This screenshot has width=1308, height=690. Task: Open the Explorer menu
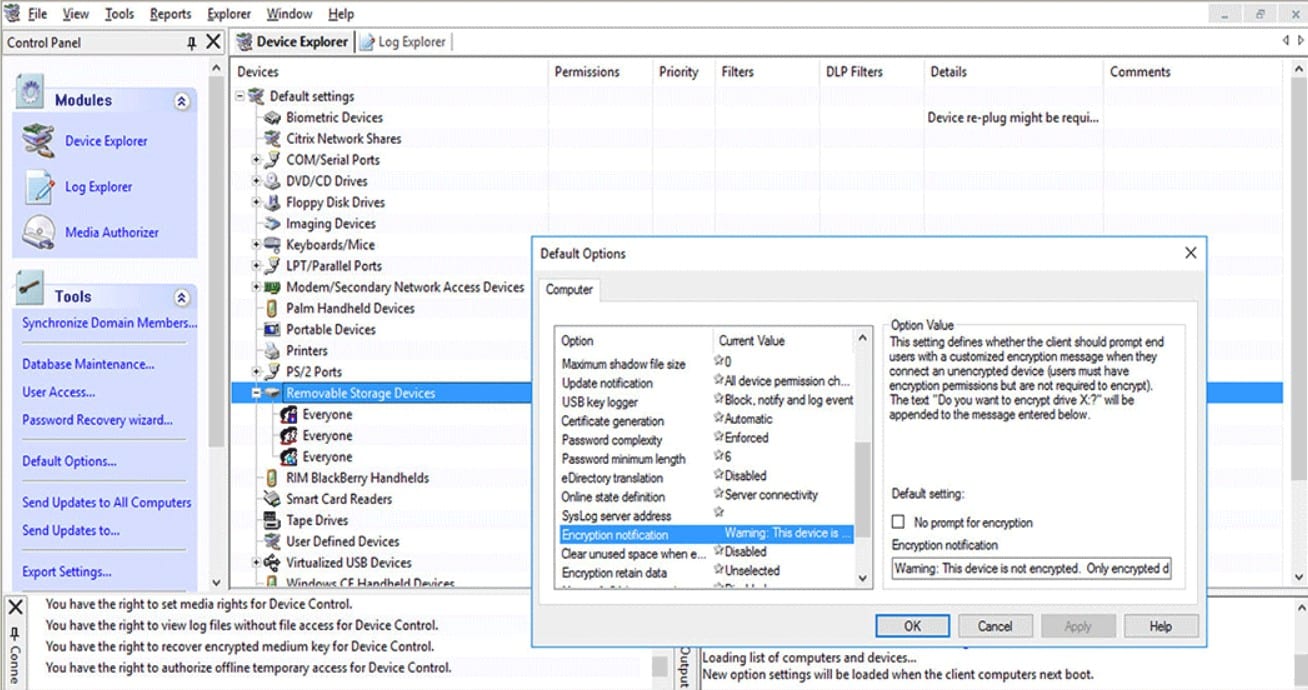pos(229,14)
